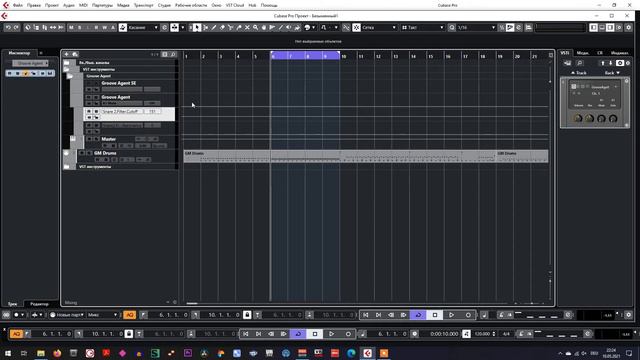640x360 pixels.
Task: Open the Студия menu
Action: [x=164, y=5]
